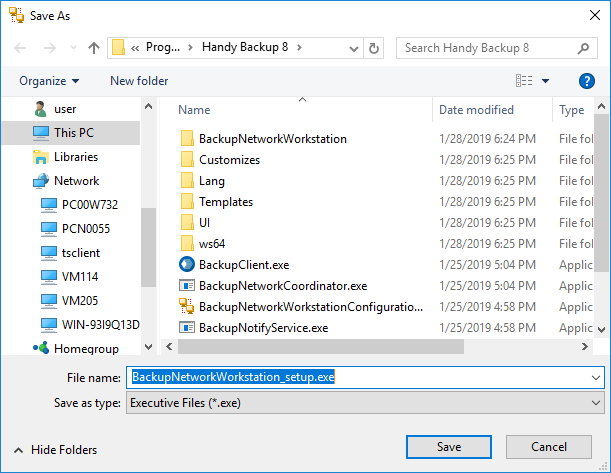
Task: Go up one folder level
Action: point(94,48)
